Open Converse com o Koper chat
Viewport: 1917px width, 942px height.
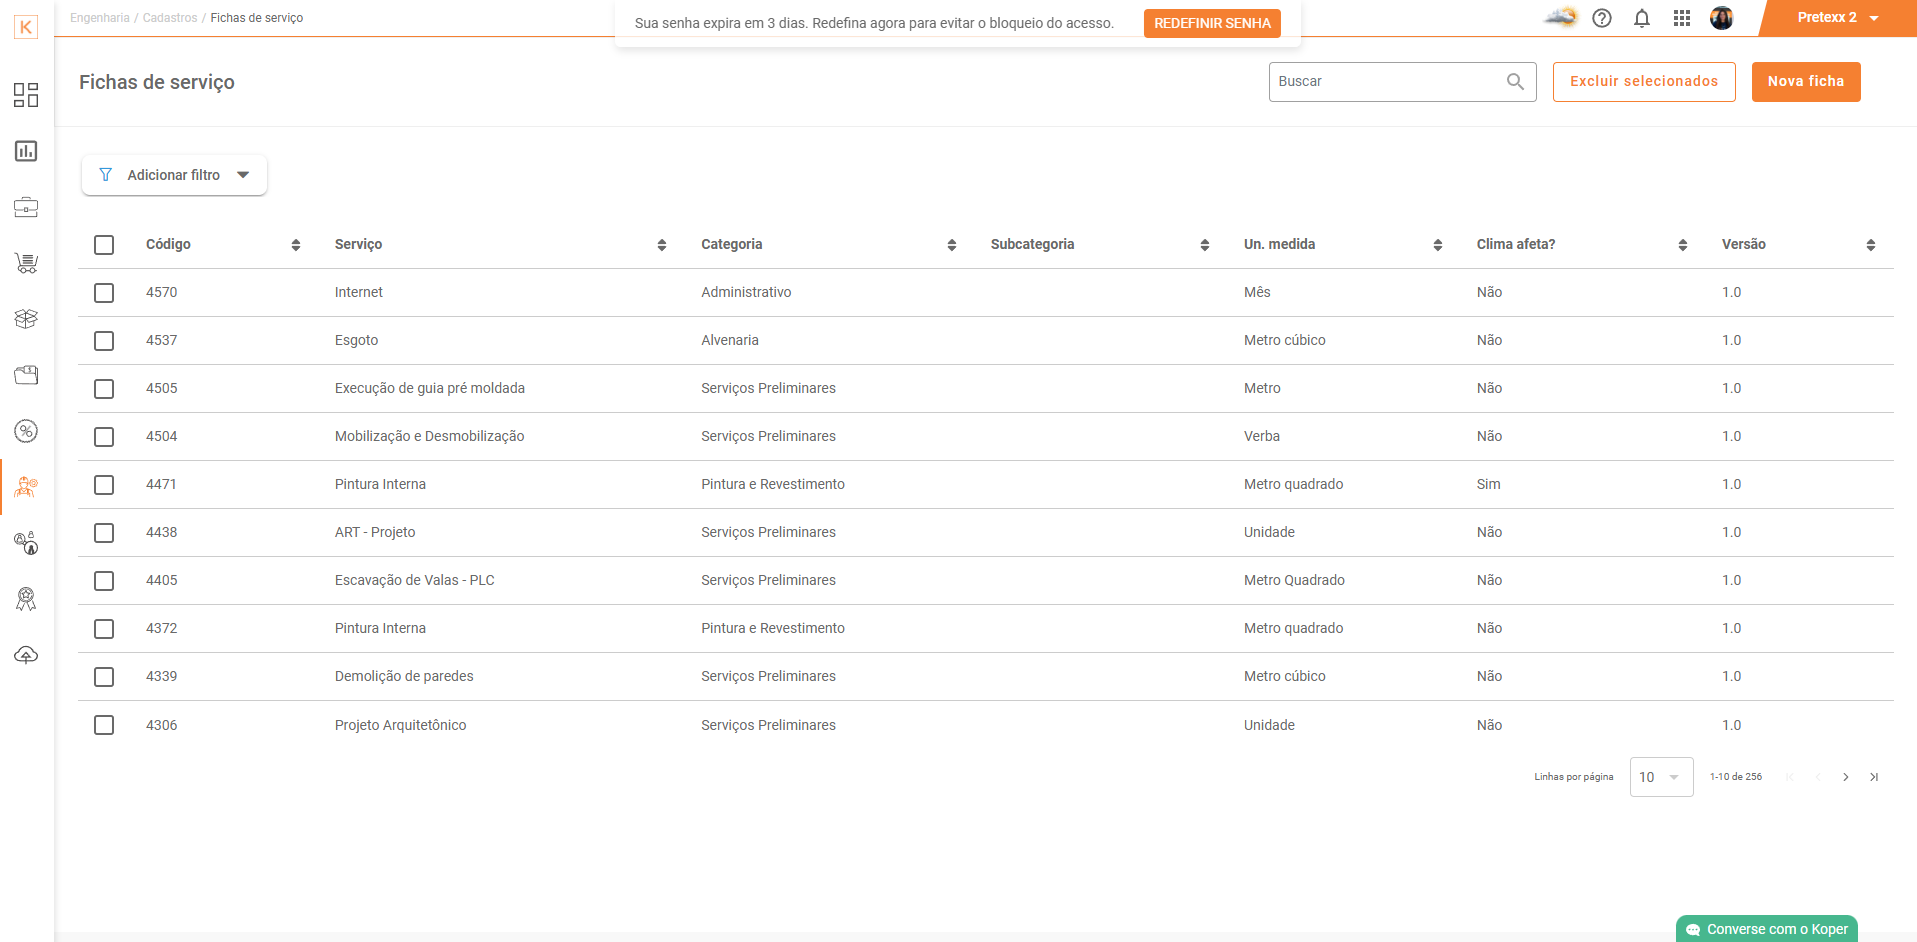1767,929
